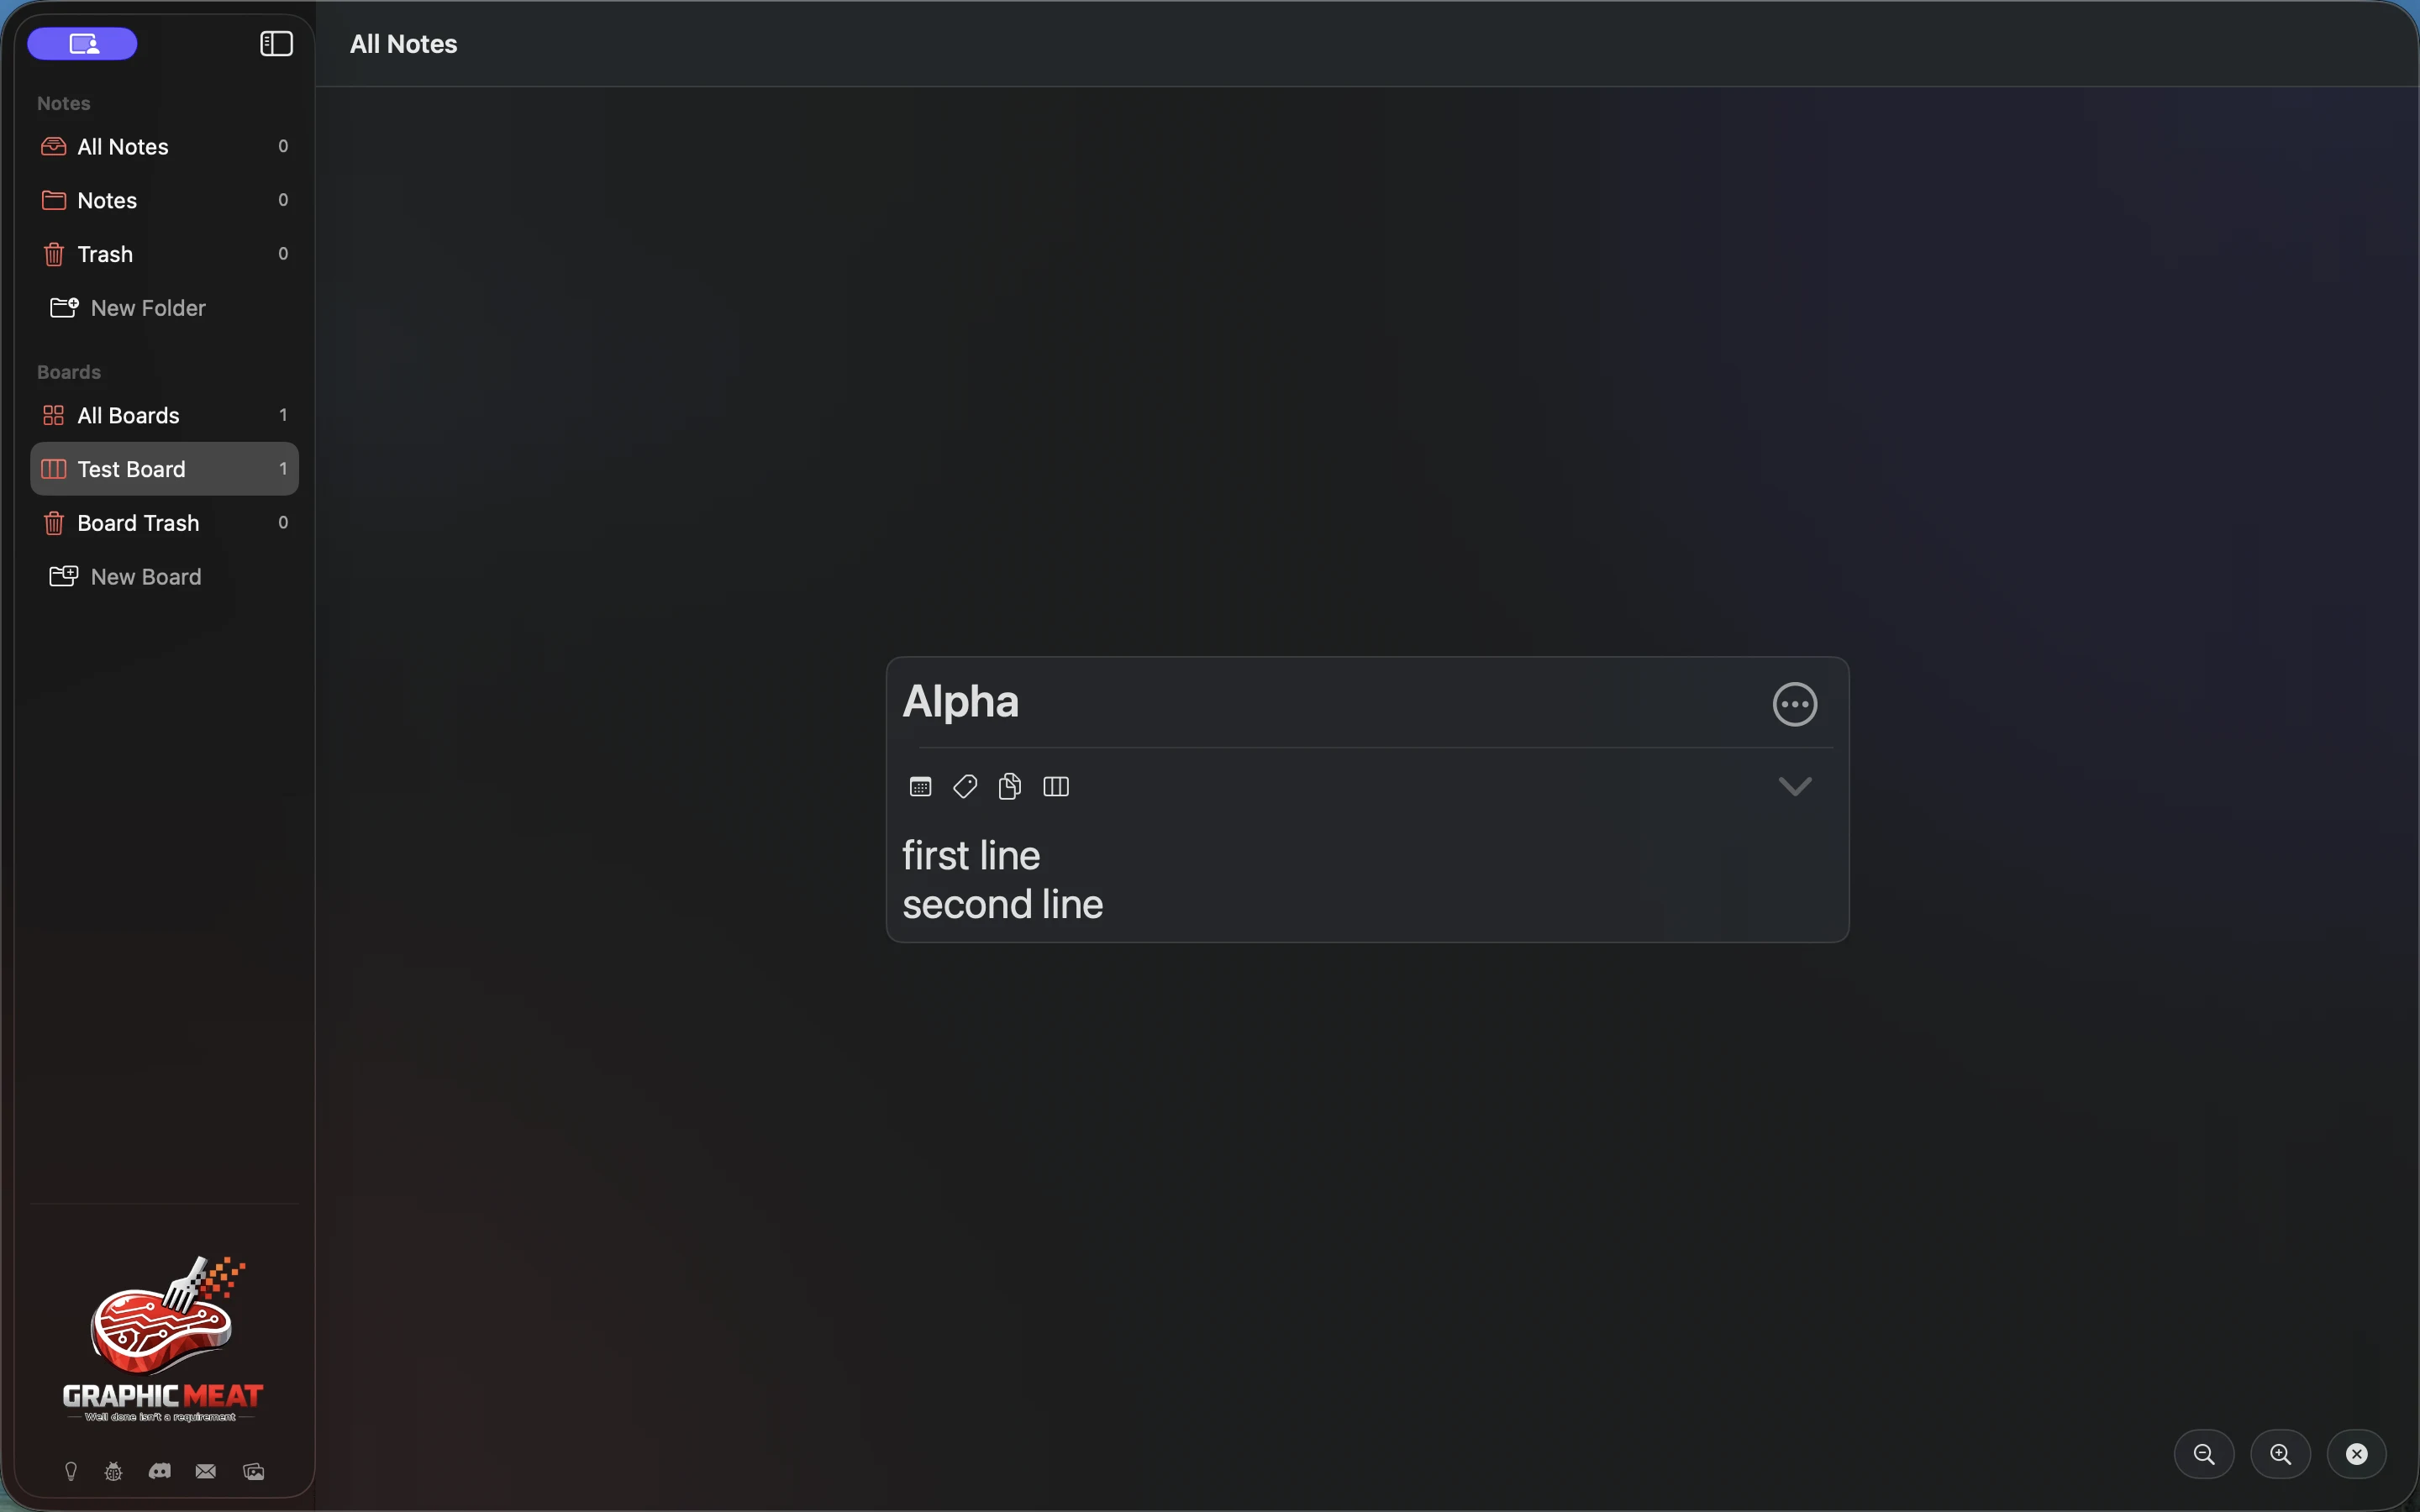Click the round X close button at bottom right
The height and width of the screenshot is (1512, 2420).
[x=2357, y=1454]
